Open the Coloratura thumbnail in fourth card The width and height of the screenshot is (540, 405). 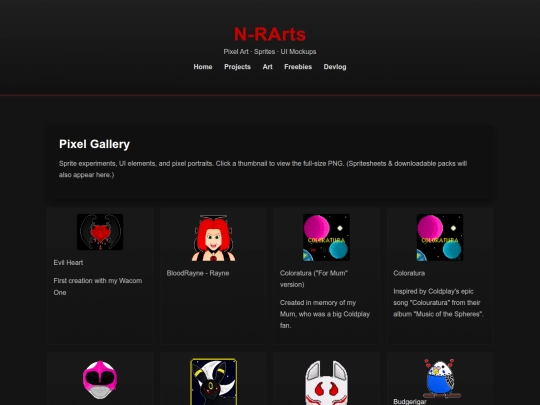coord(440,237)
